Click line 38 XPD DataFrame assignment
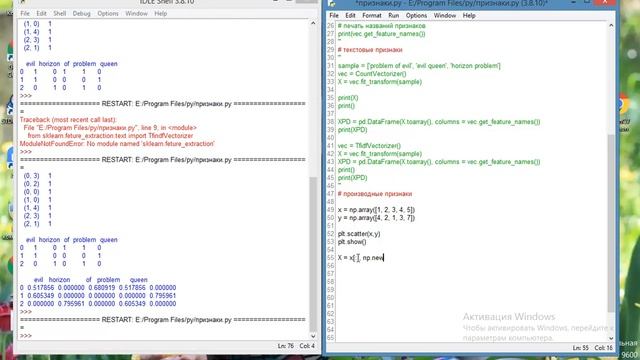640x360 pixels. coord(439,122)
